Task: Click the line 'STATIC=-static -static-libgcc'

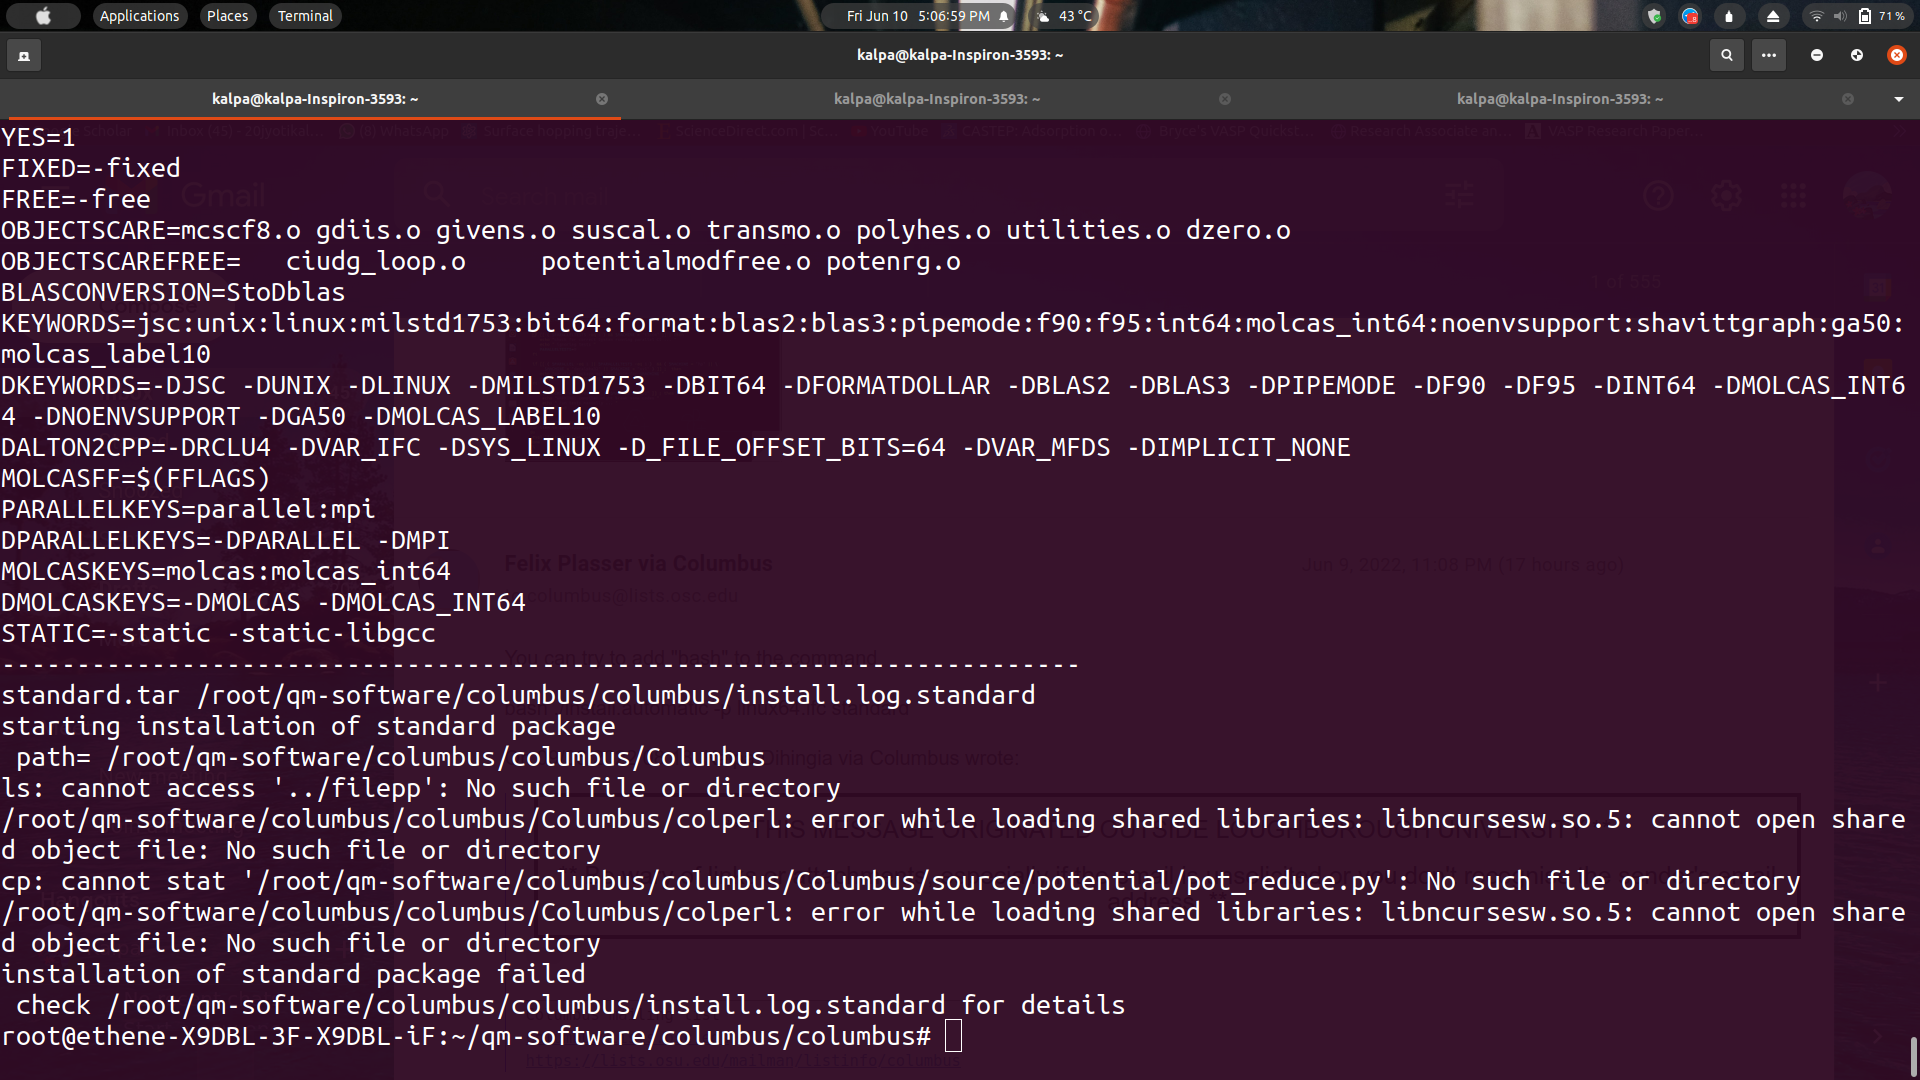Action: click(218, 633)
